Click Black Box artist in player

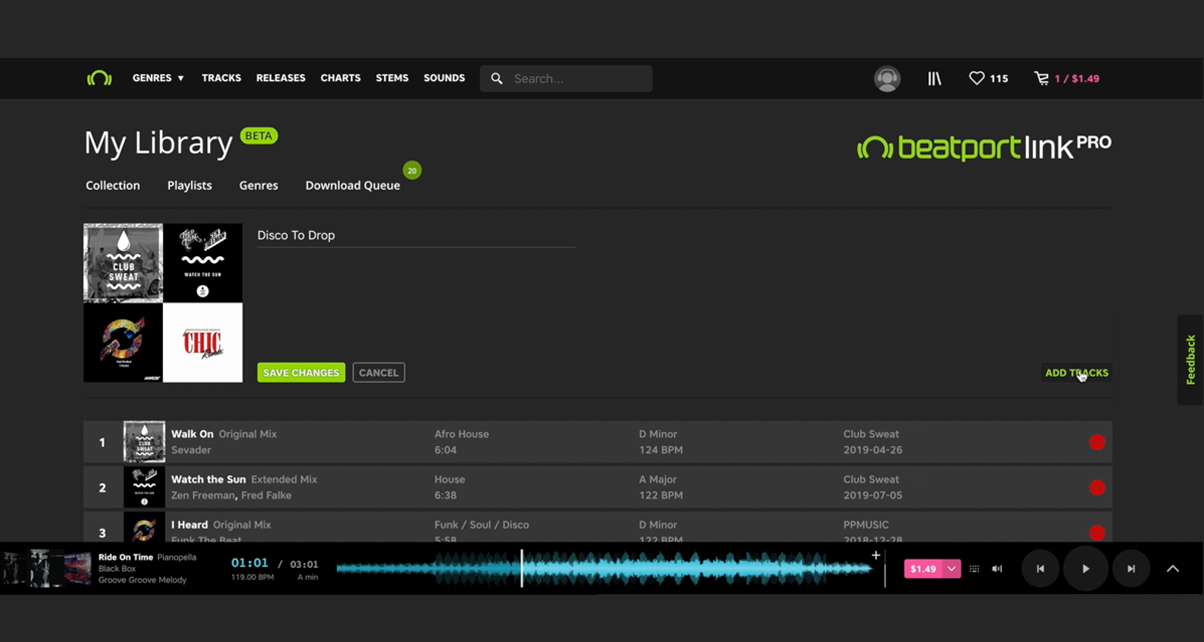(x=117, y=568)
